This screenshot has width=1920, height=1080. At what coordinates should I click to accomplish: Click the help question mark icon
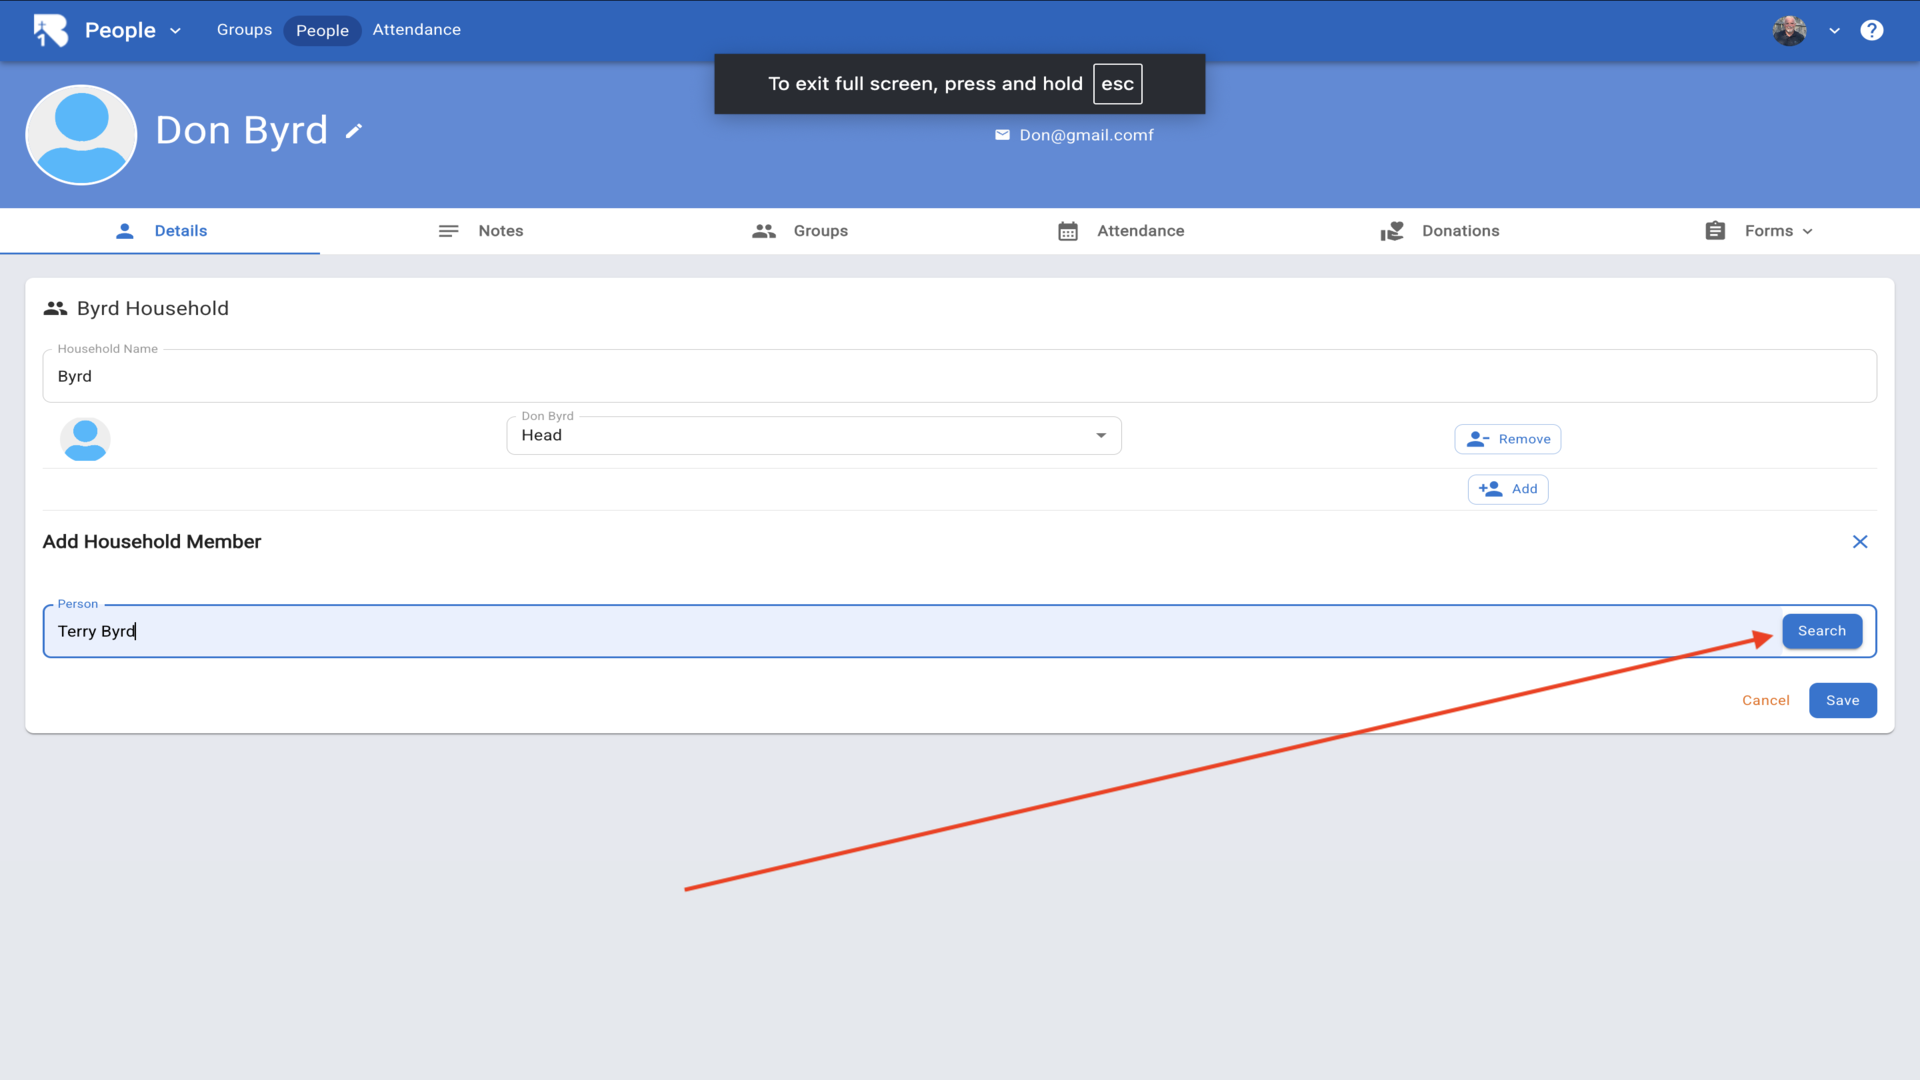pyautogui.click(x=1871, y=30)
